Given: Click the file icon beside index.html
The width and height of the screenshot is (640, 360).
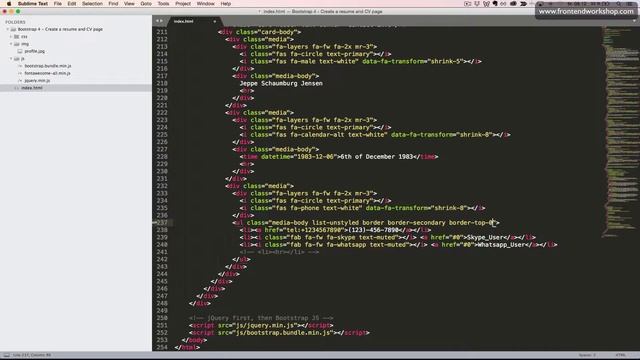Looking at the screenshot, I should [x=17, y=88].
